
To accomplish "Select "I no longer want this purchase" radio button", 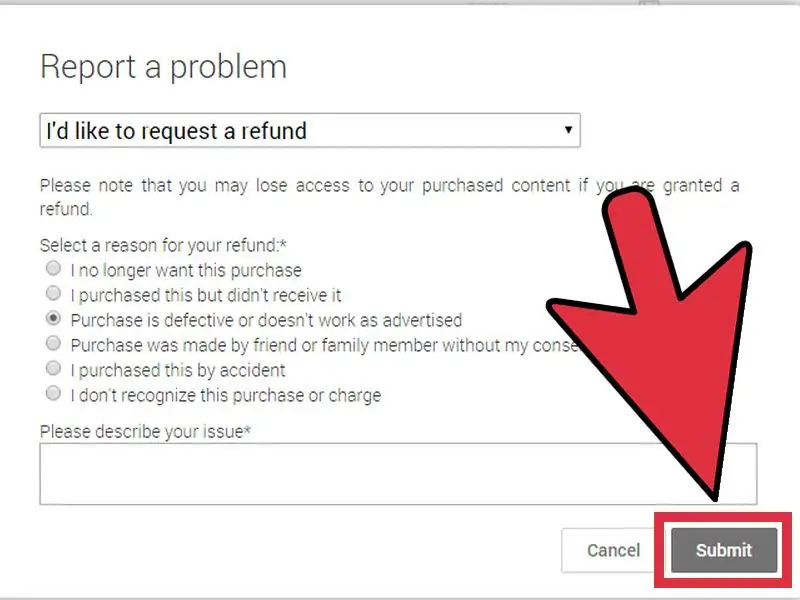I will [x=53, y=269].
